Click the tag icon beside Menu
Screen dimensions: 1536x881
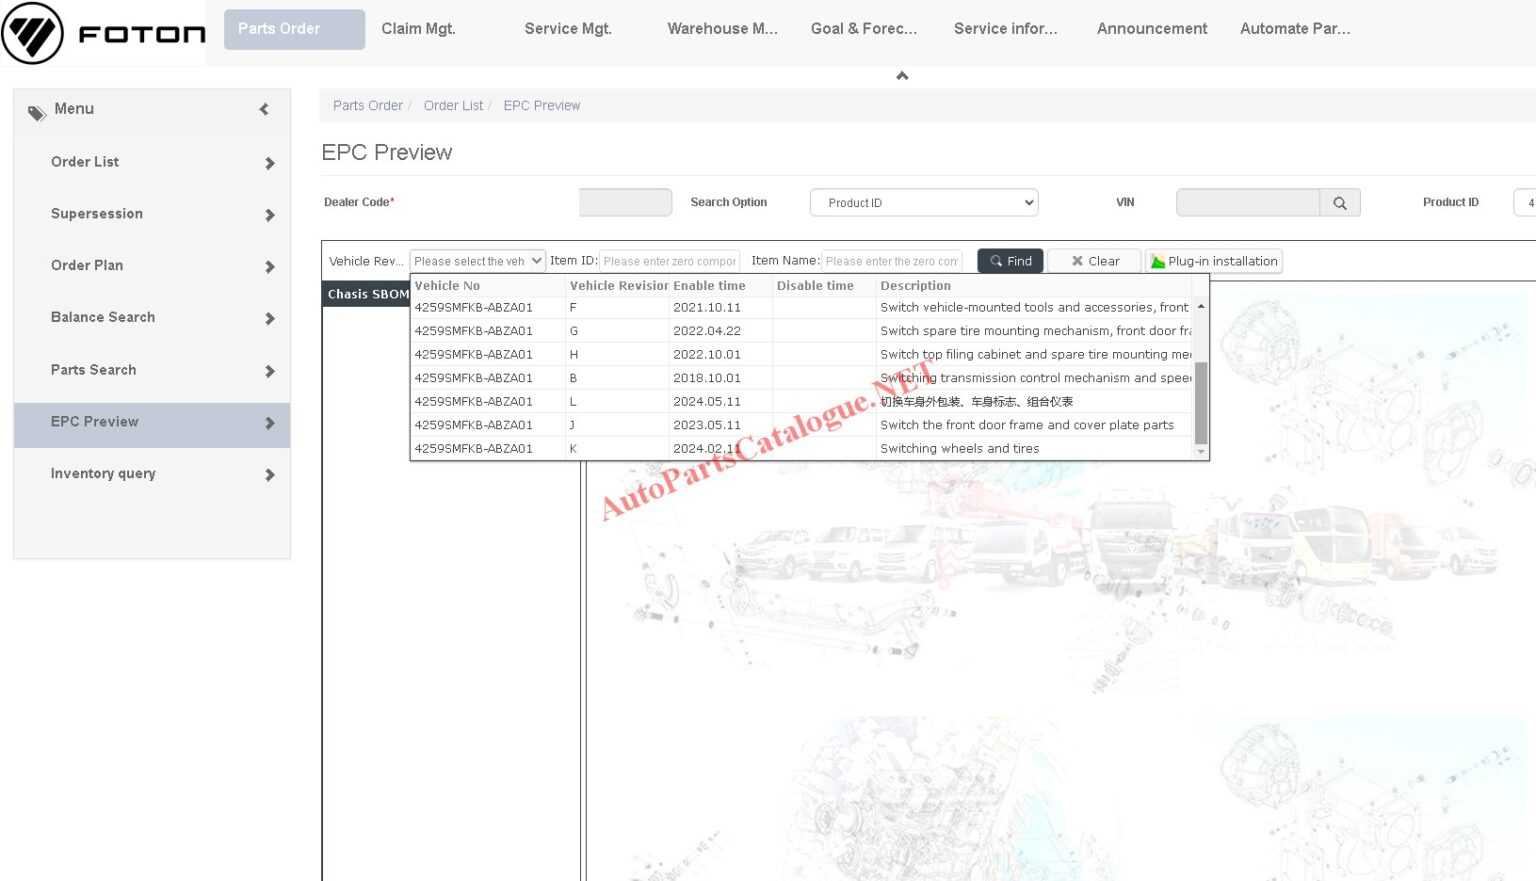(37, 112)
